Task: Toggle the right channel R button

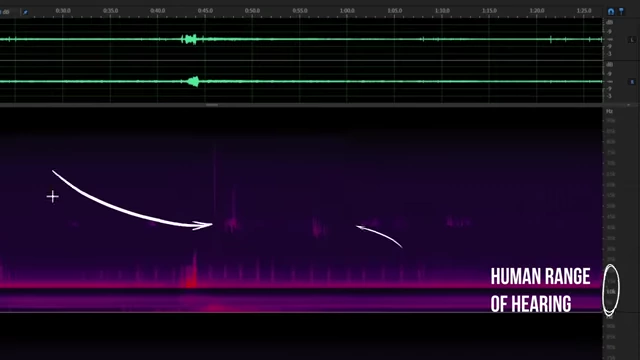Action: coord(632,82)
